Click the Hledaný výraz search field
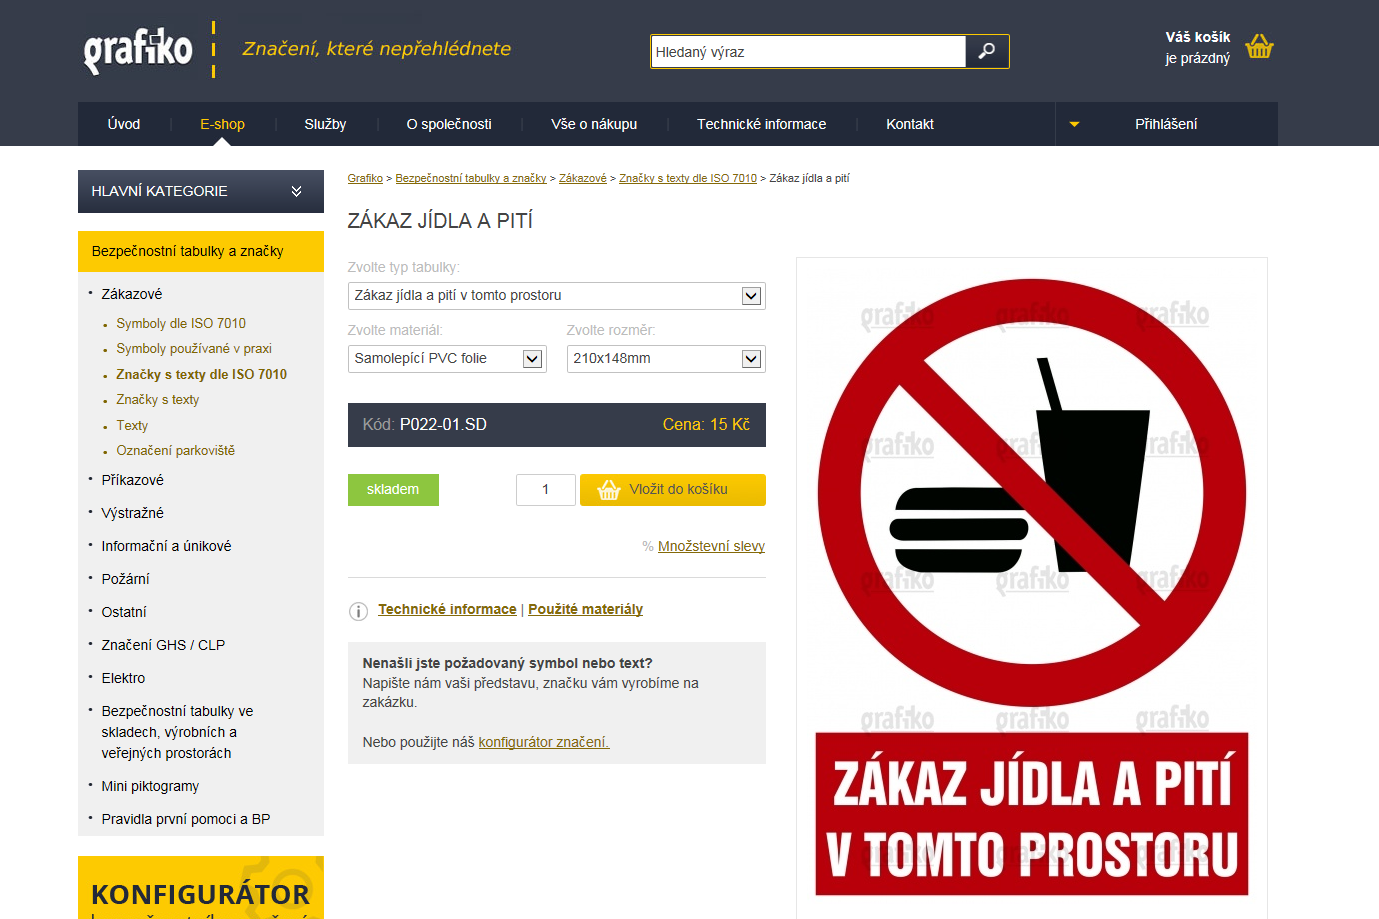 [809, 52]
